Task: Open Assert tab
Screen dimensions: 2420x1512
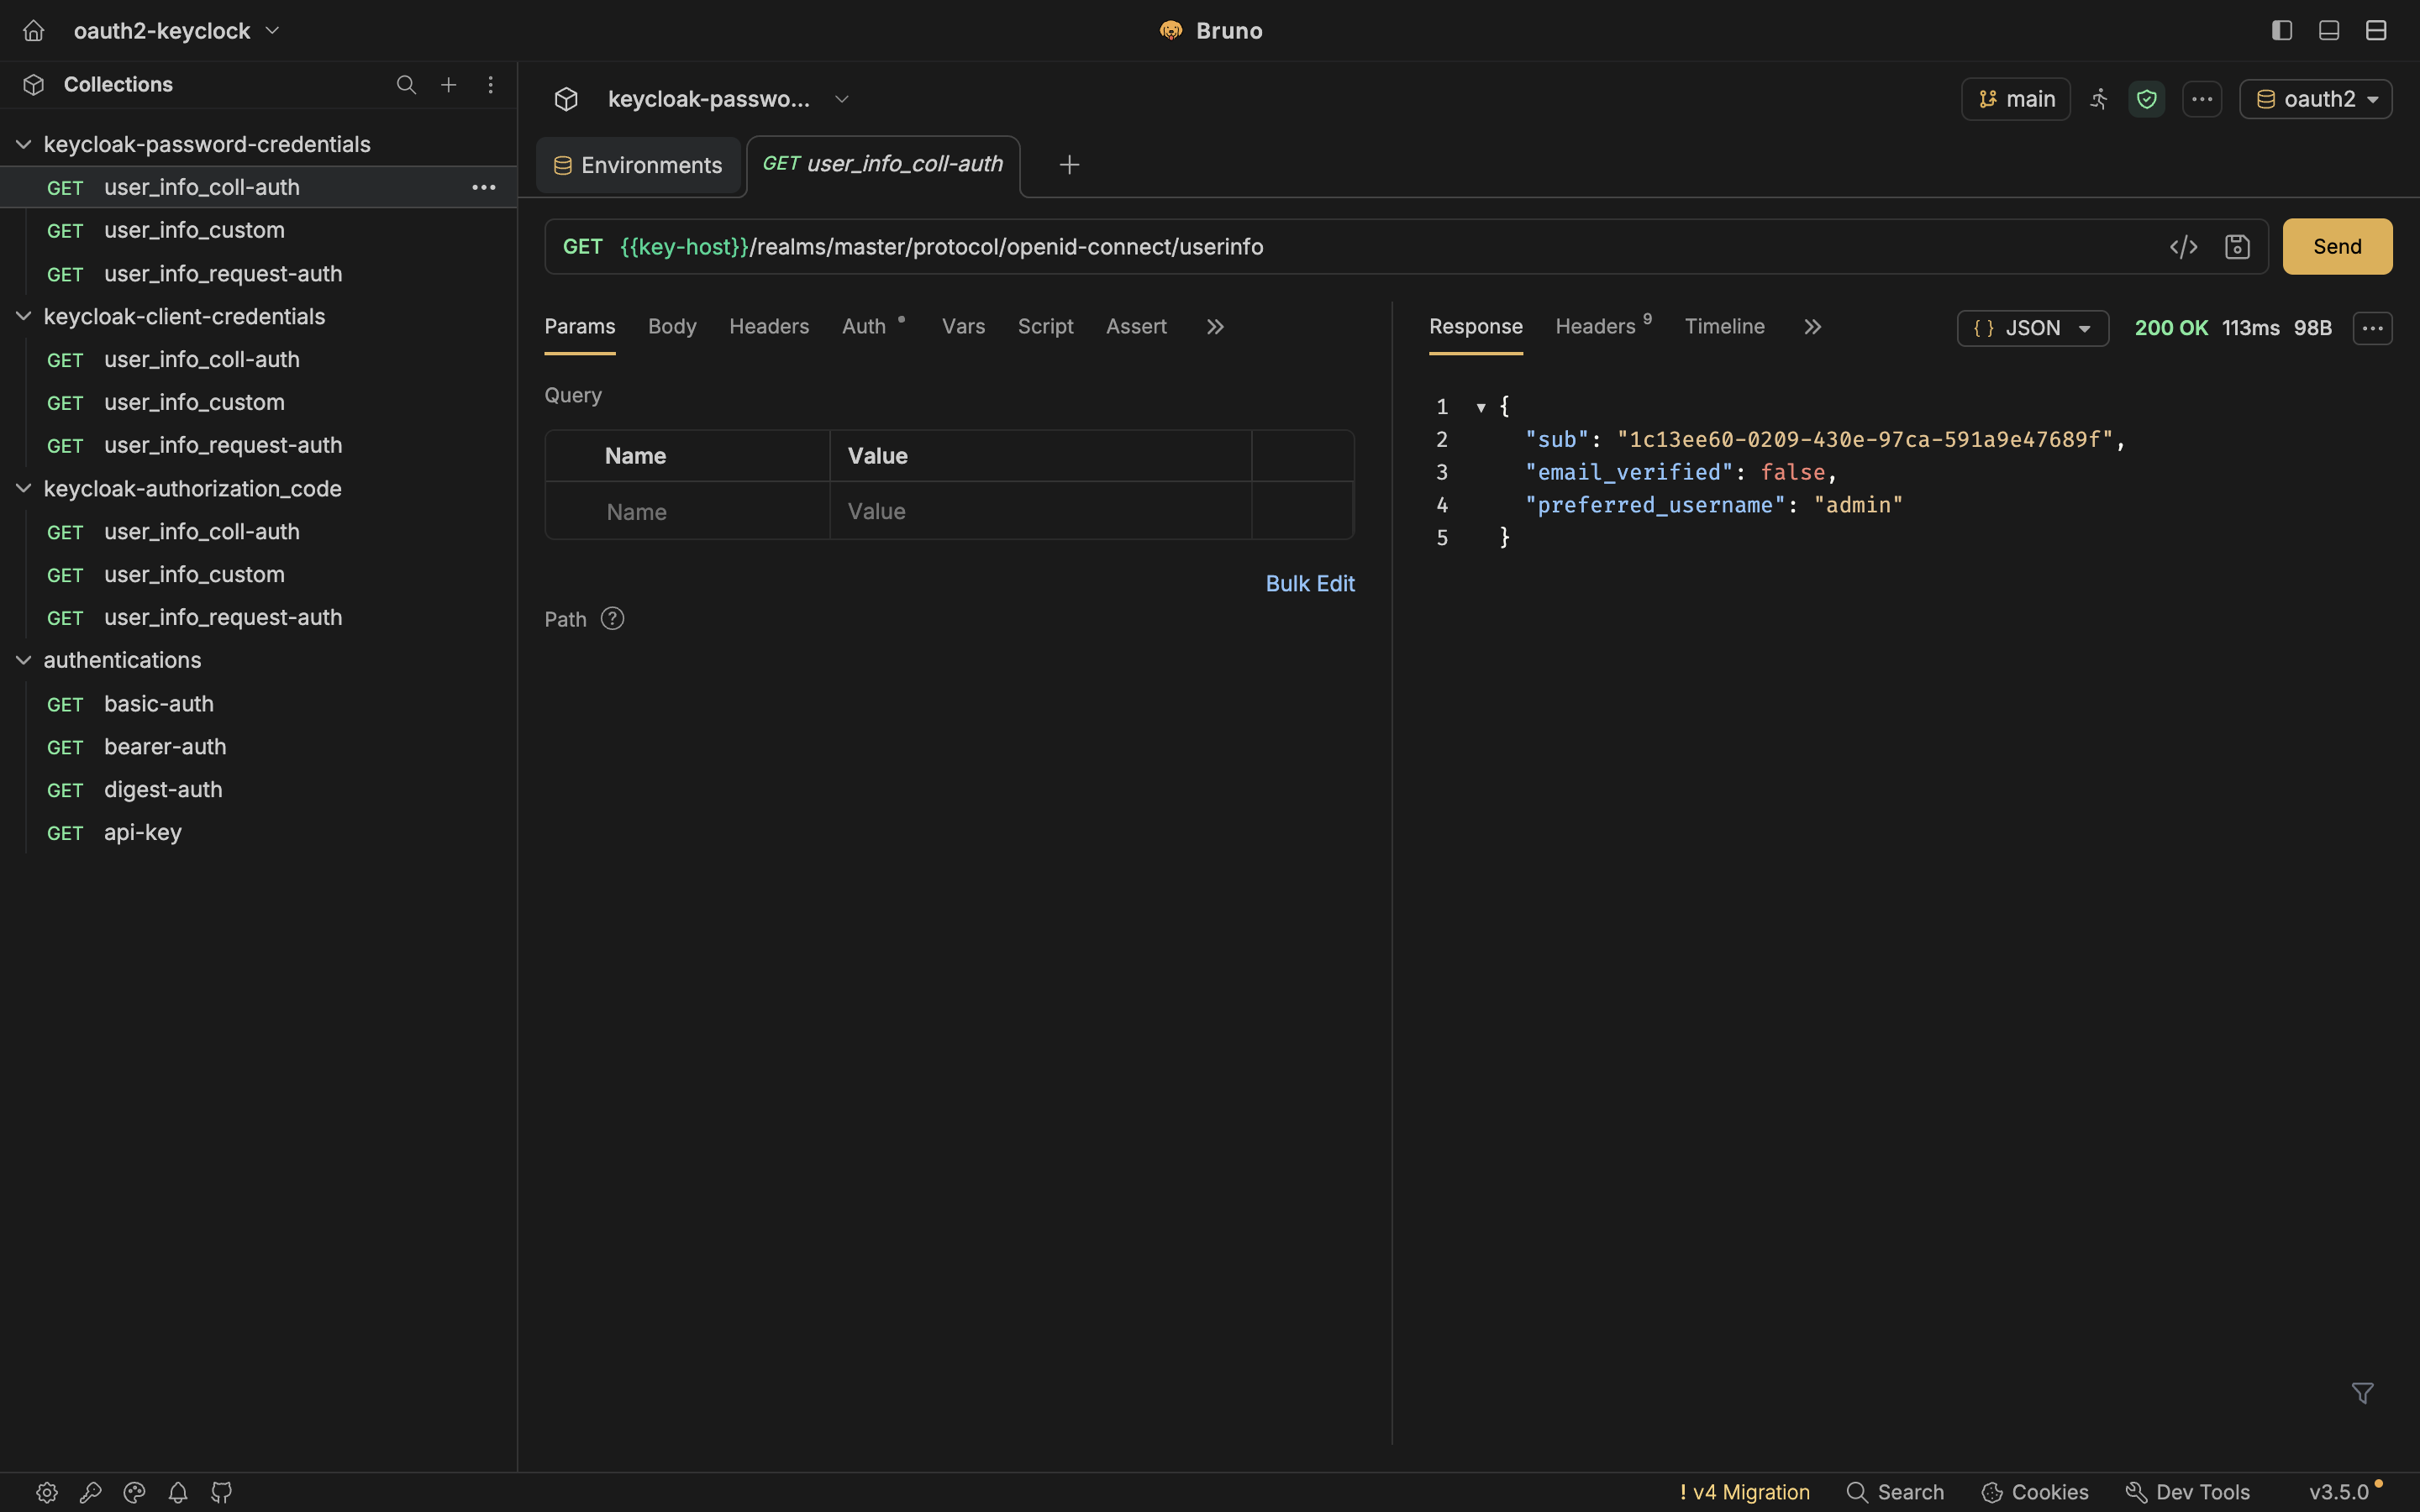Action: tap(1136, 326)
